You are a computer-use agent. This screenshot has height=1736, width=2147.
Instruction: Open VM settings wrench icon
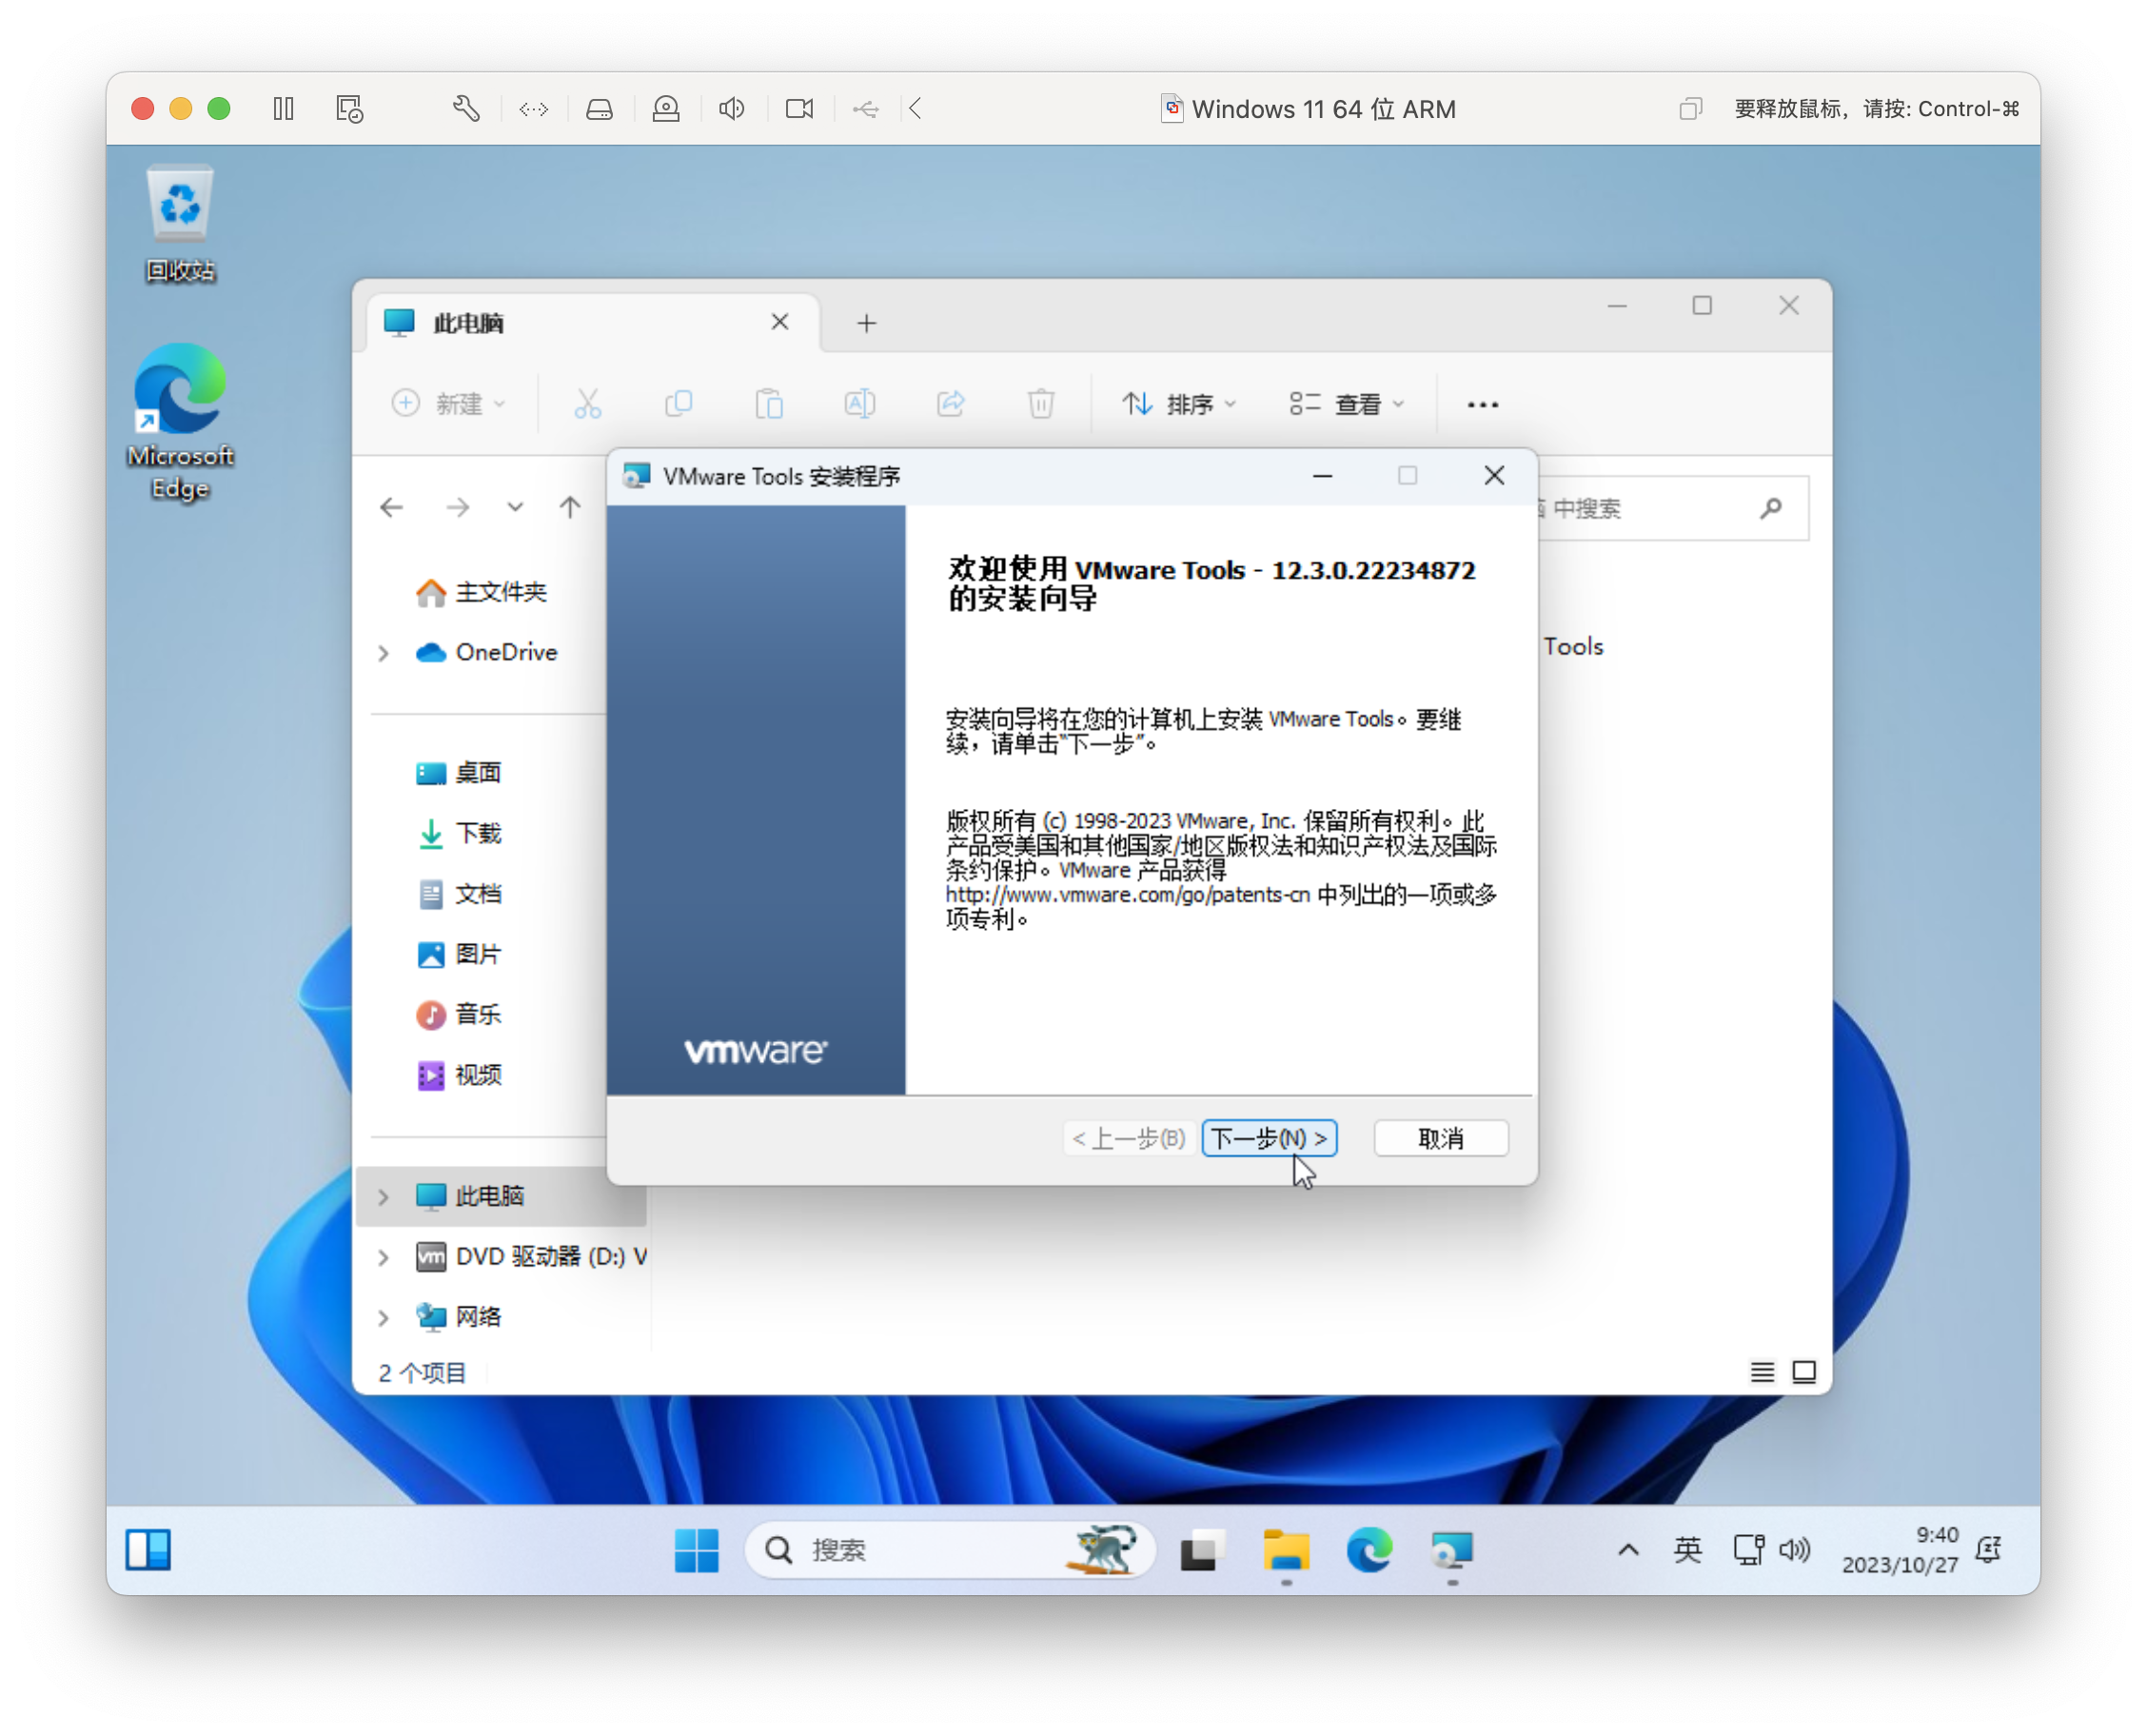[466, 109]
